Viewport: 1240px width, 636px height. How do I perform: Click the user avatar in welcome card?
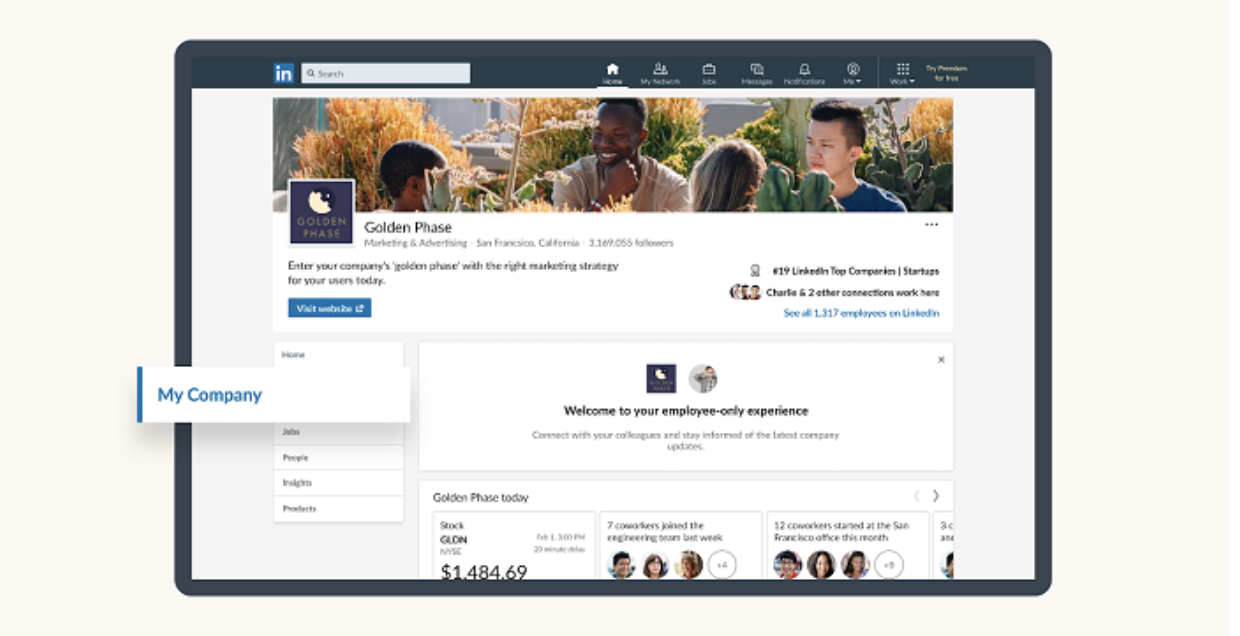coord(703,379)
